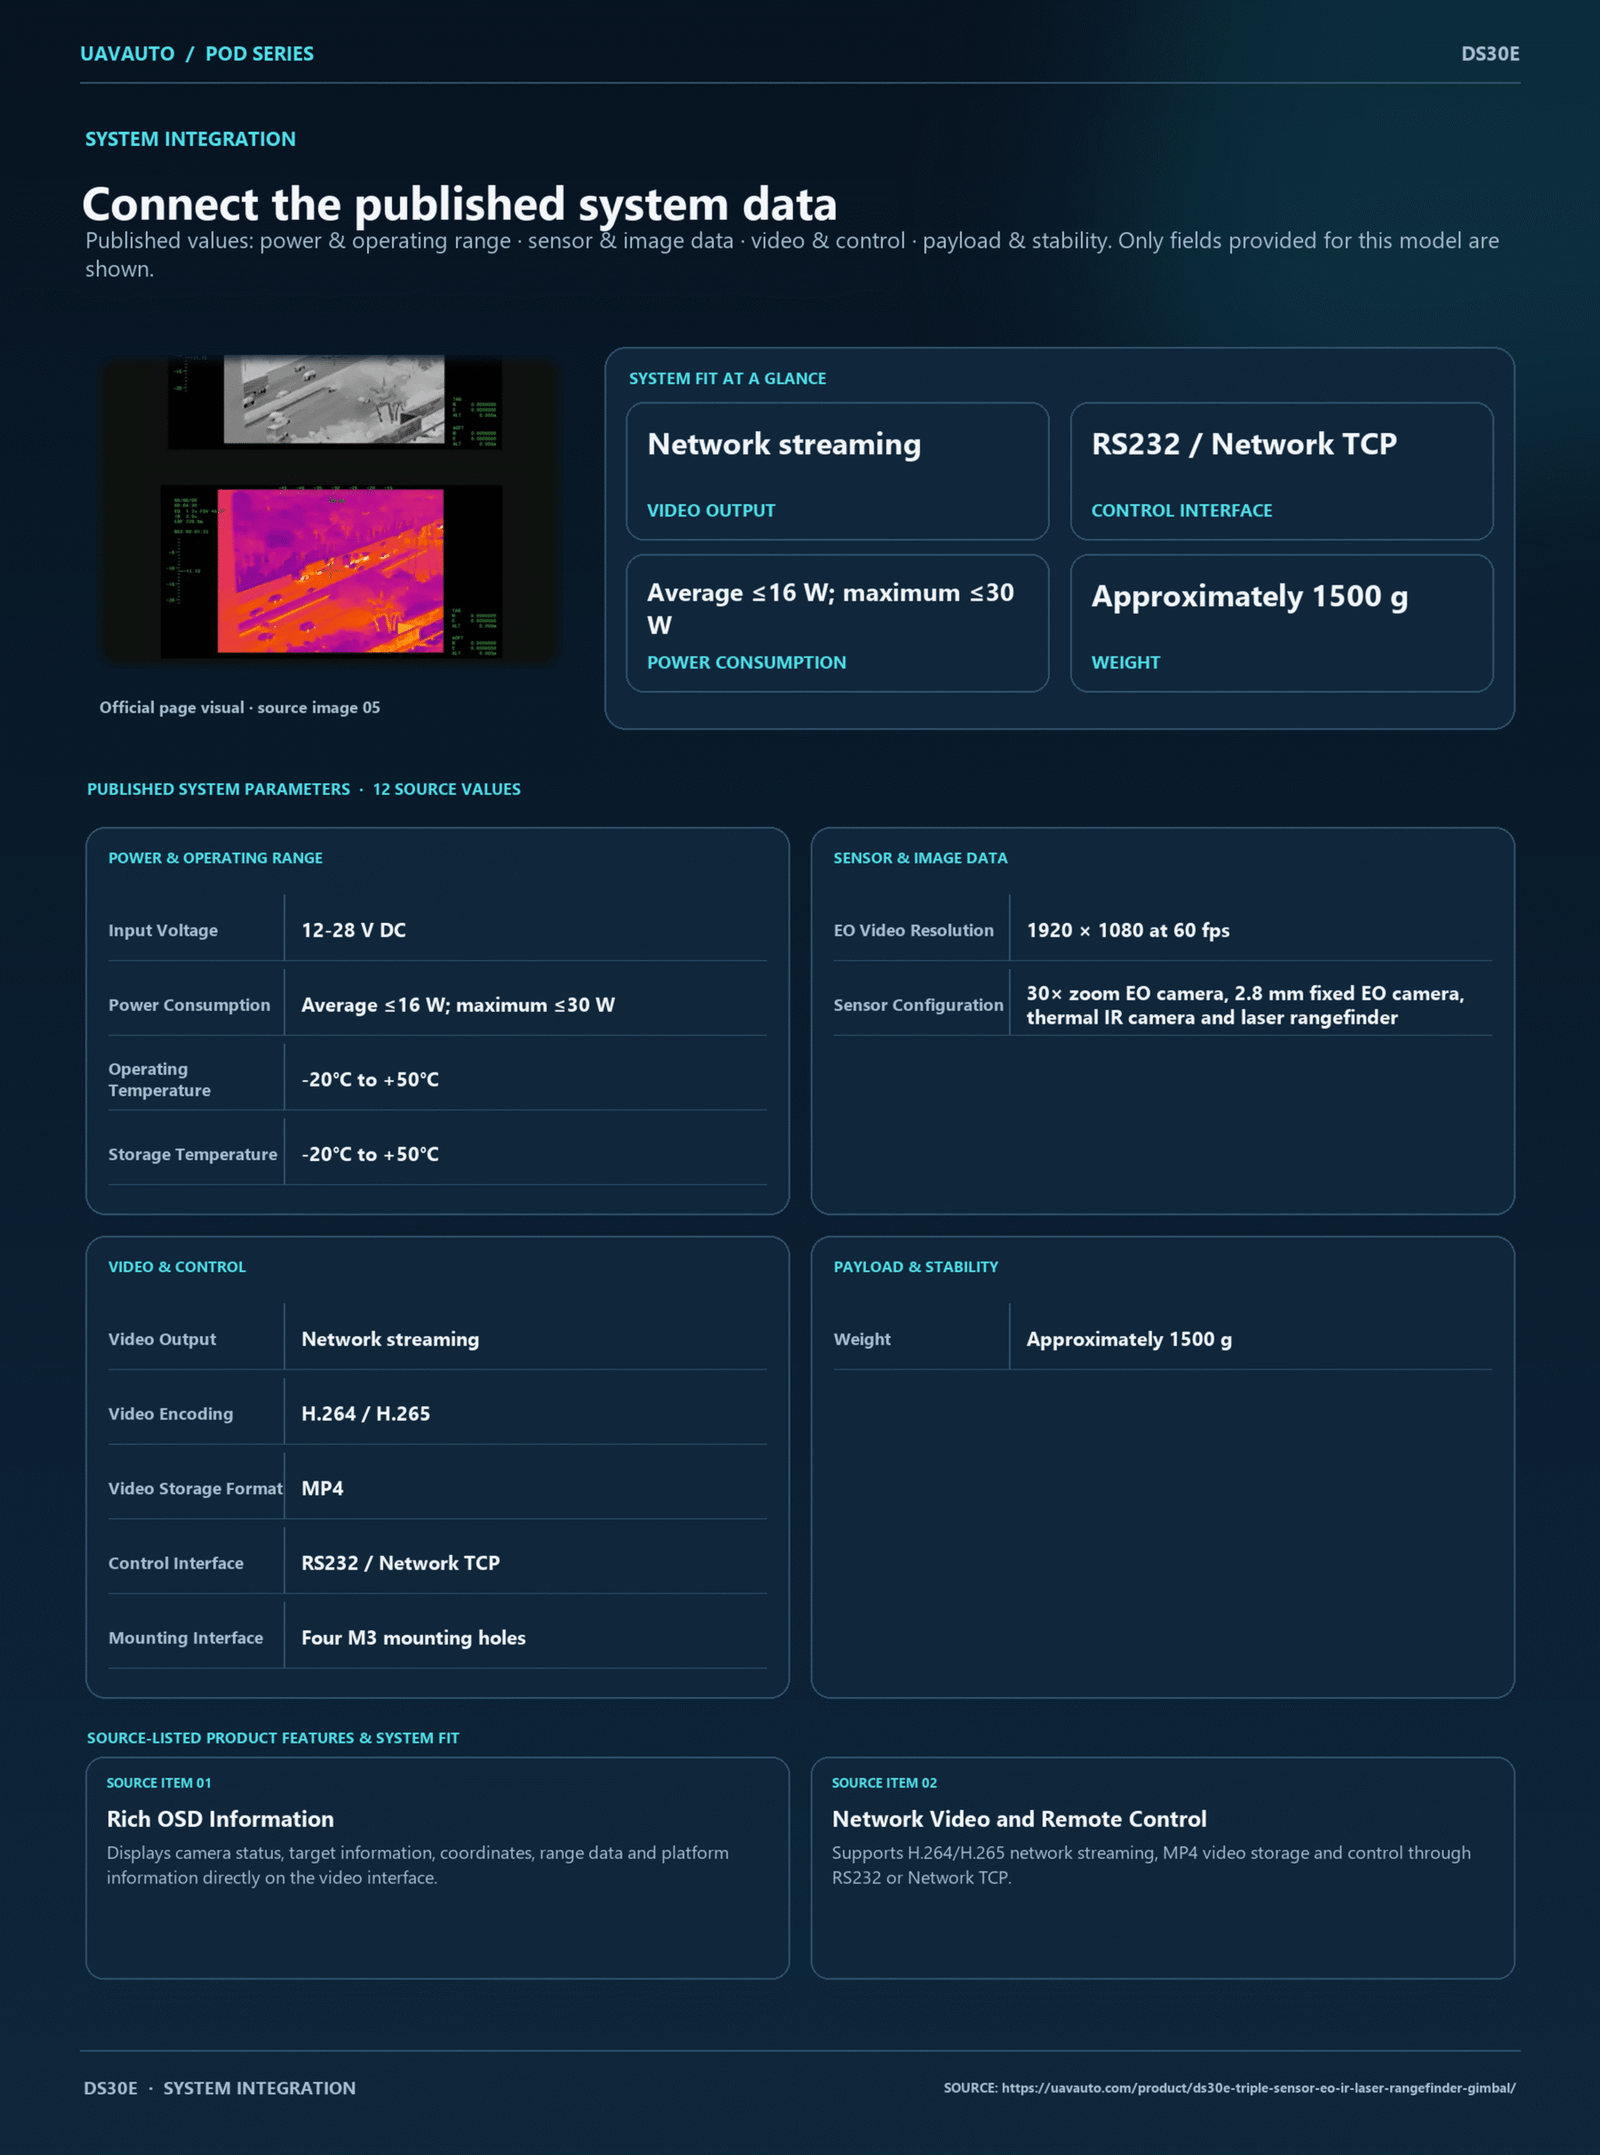Click the Weight row in Payload & Stability

(1162, 1339)
